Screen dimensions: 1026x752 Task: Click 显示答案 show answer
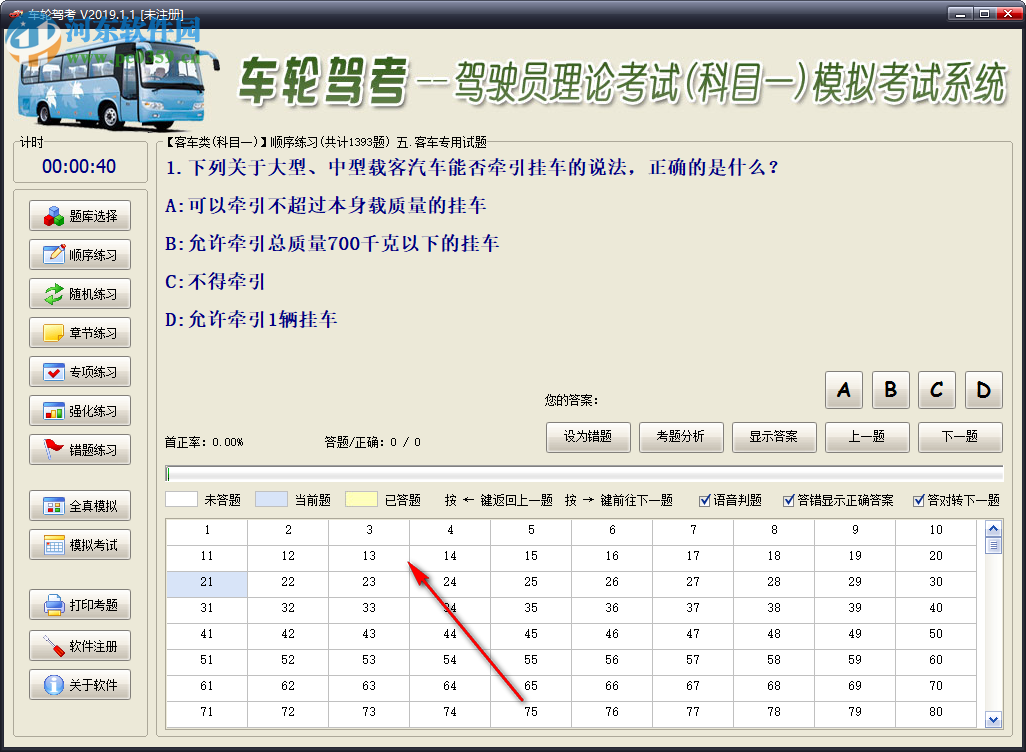(x=774, y=437)
